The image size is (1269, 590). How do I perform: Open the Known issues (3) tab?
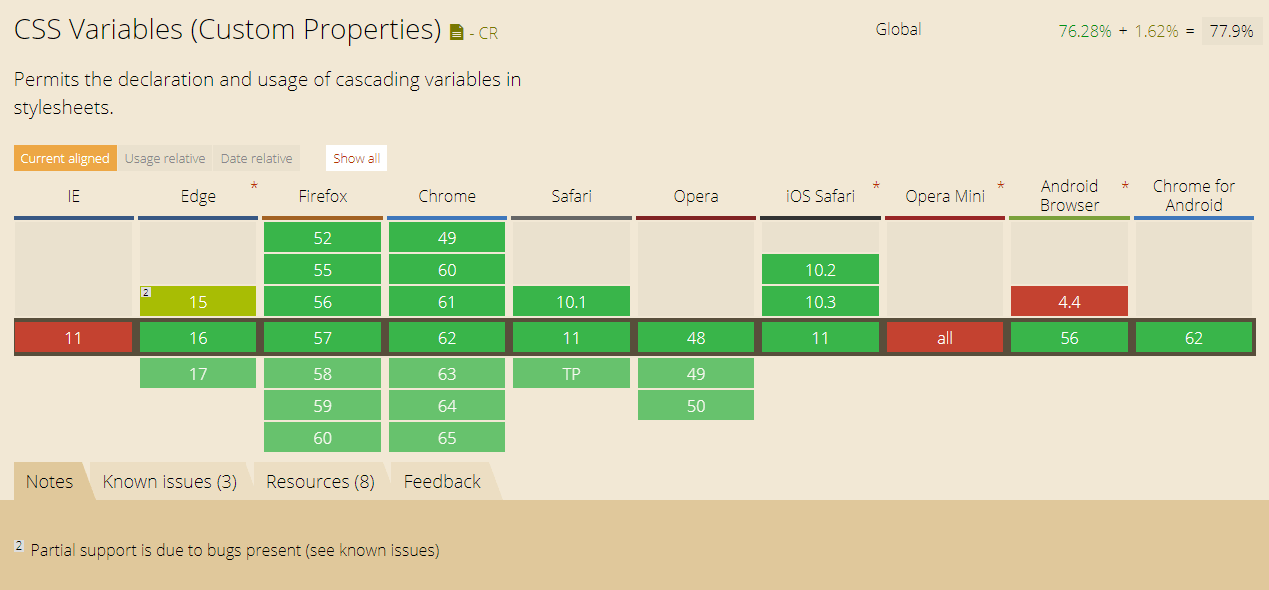pos(170,481)
